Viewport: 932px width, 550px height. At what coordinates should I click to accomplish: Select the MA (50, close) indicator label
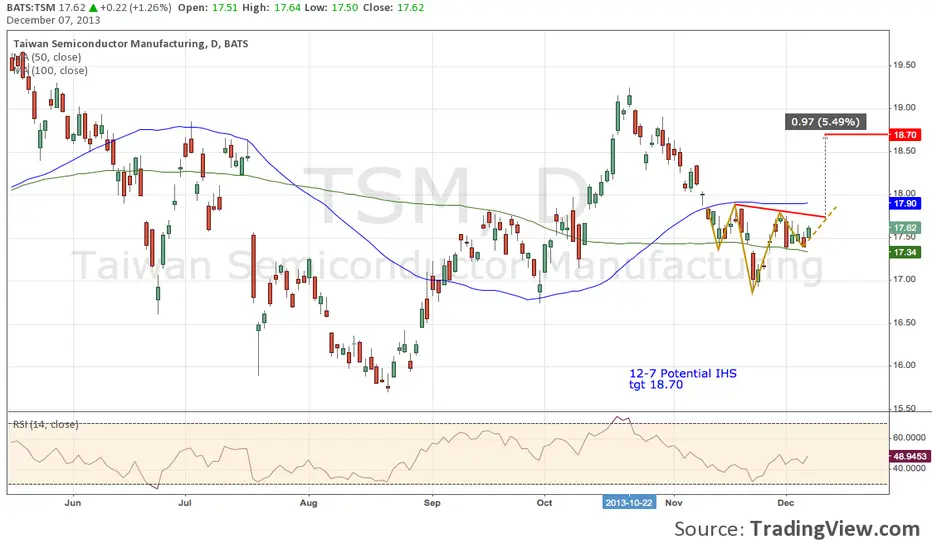coord(46,58)
